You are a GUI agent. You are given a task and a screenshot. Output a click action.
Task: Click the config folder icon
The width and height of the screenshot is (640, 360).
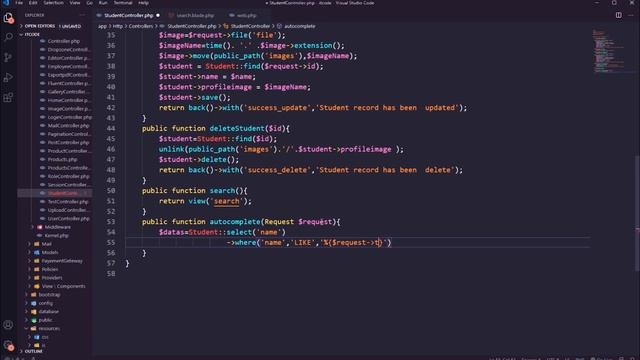tap(34, 303)
